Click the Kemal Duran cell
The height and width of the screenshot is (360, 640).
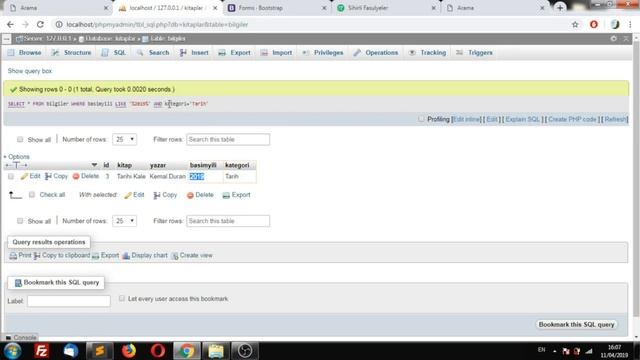[x=168, y=176]
